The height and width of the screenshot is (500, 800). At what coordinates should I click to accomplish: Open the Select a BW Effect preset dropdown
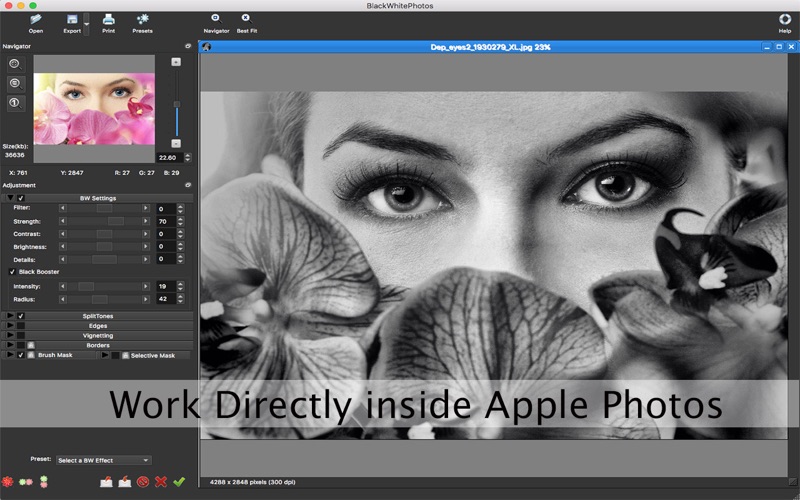coord(104,460)
